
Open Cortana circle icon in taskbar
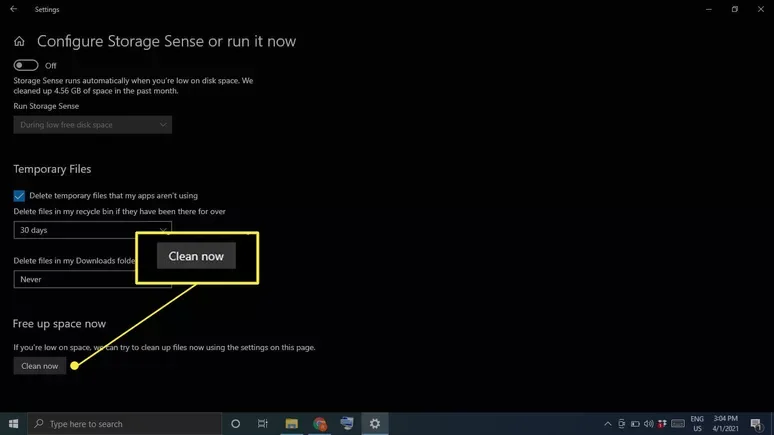tap(235, 424)
